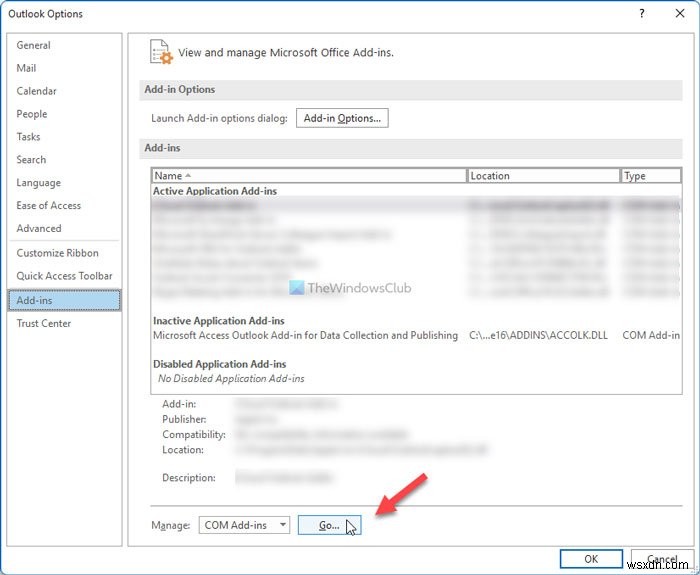Close the Outlook Options dialog
Viewport: 700px width, 575px height.
(680, 14)
